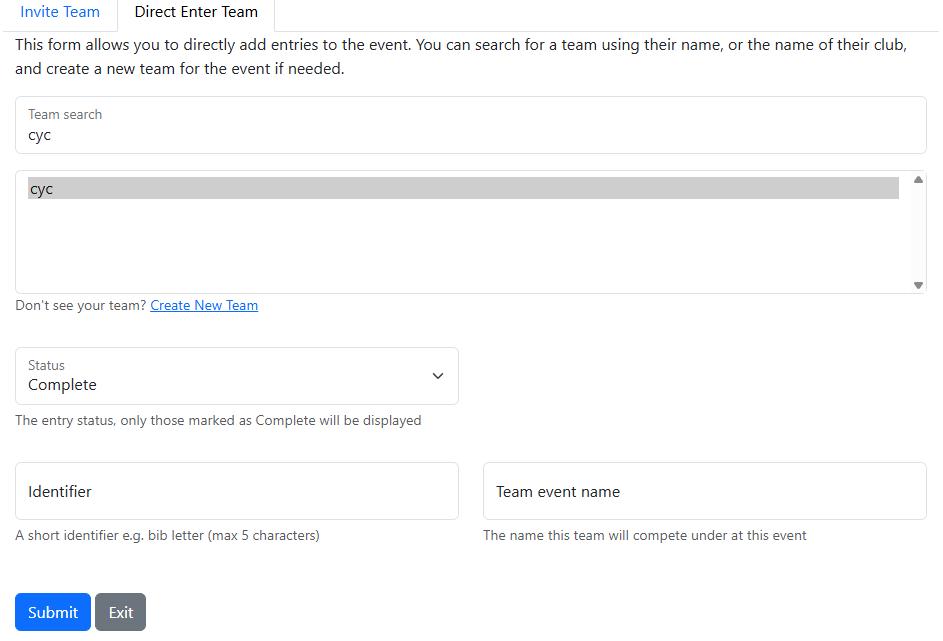943x641 pixels.
Task: Switch to the Invite Team tab
Action: (x=60, y=13)
